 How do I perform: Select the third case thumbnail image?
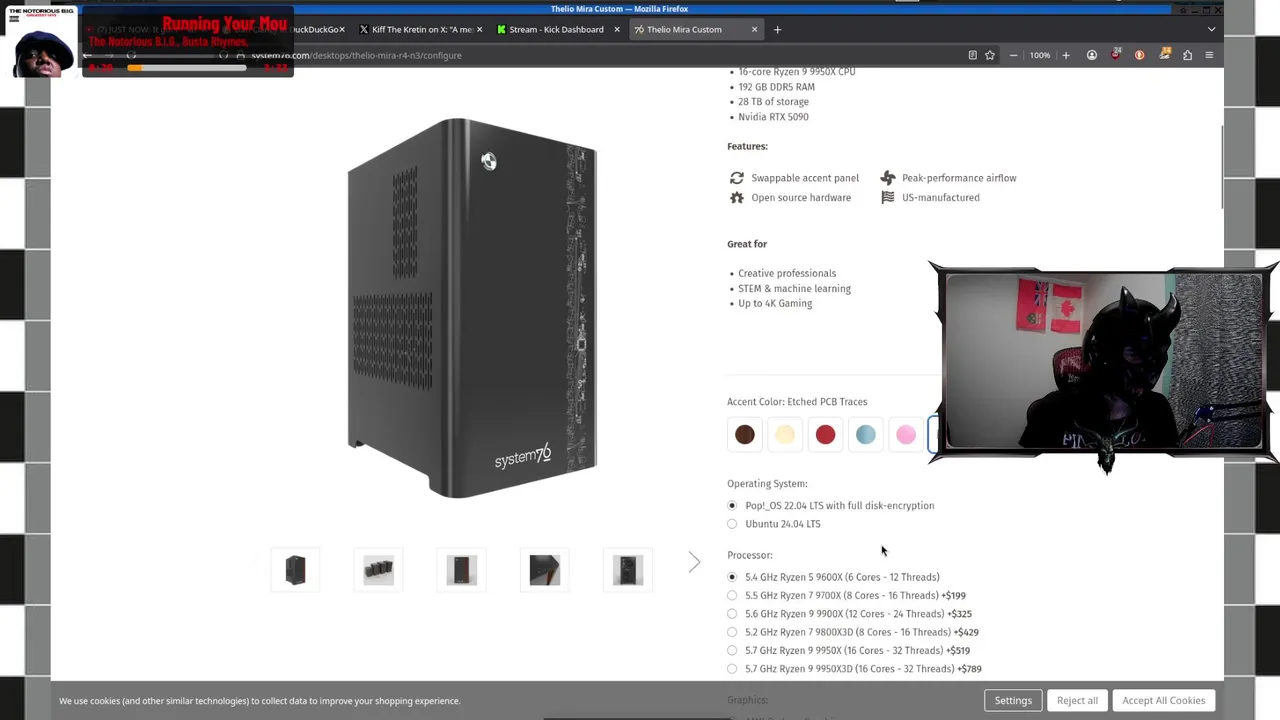461,570
